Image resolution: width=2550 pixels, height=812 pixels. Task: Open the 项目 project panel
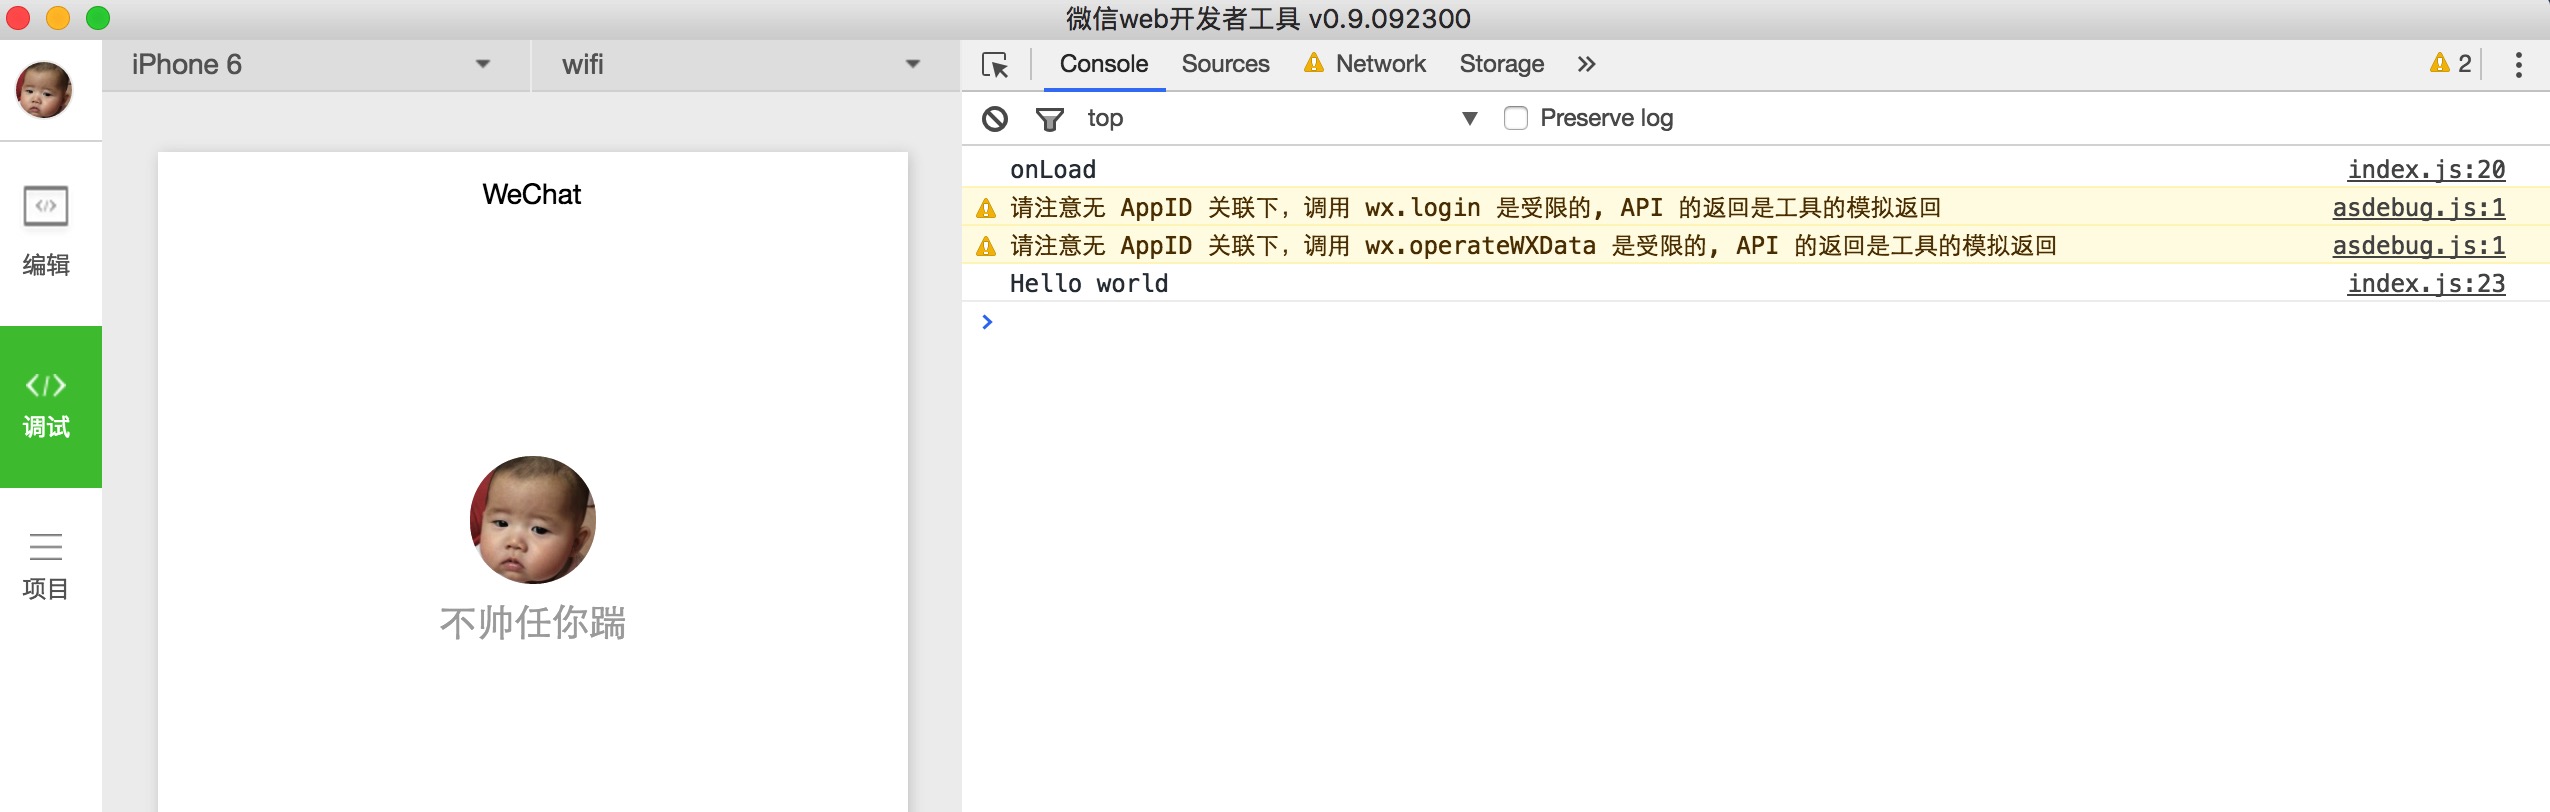point(46,567)
